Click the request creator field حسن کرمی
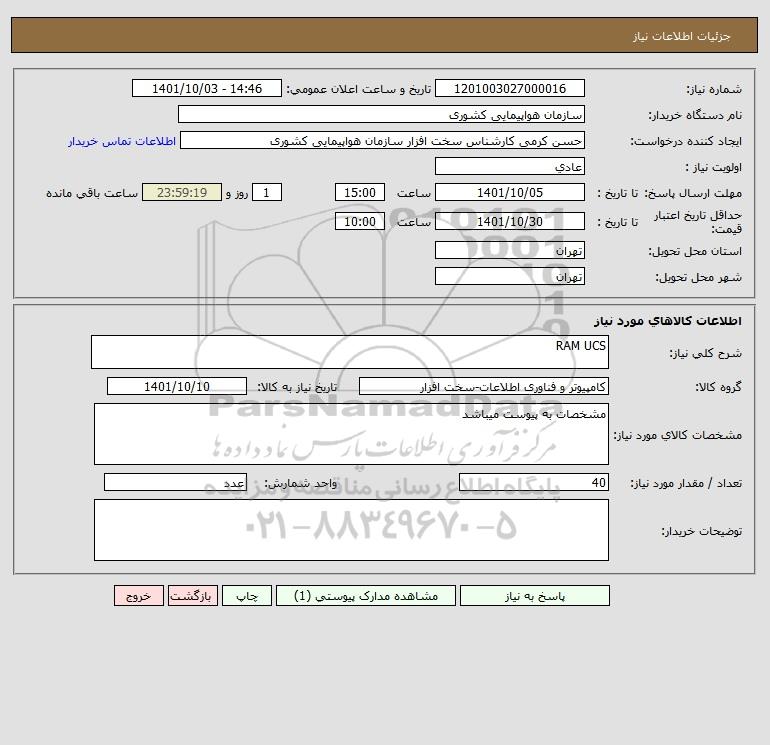 (382, 140)
